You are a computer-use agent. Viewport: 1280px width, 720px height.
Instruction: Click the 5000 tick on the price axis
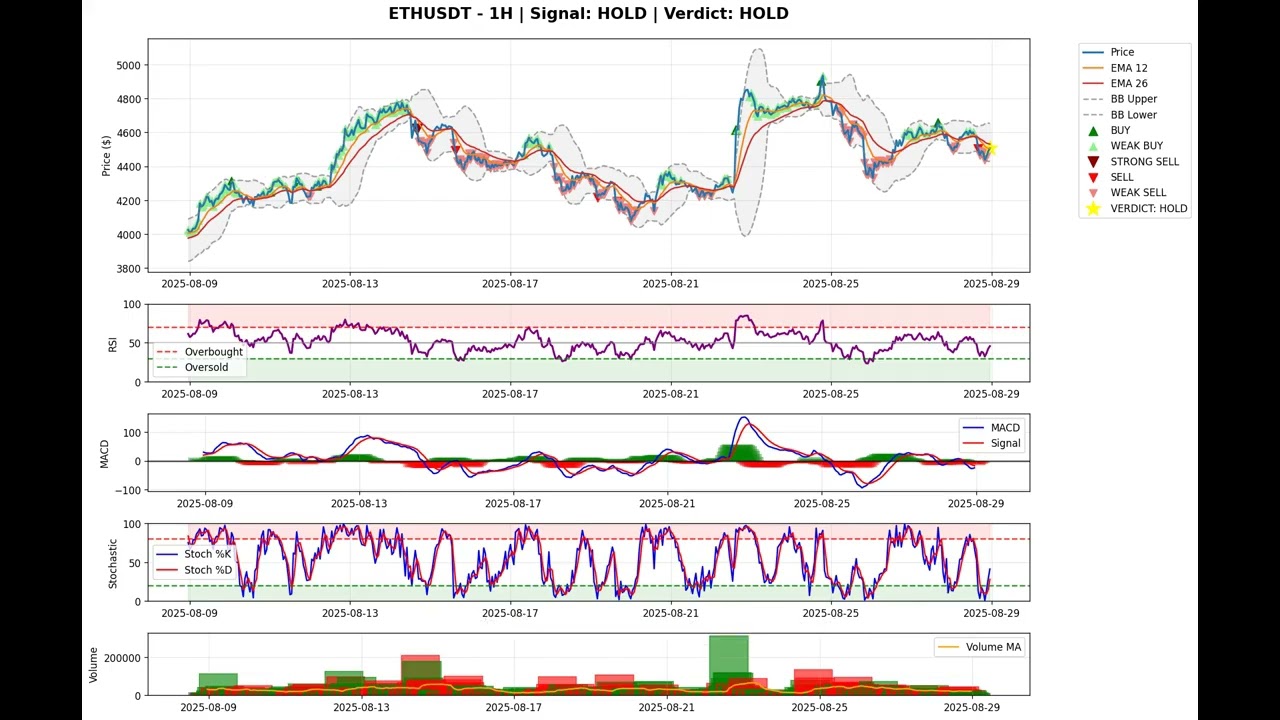[x=128, y=65]
